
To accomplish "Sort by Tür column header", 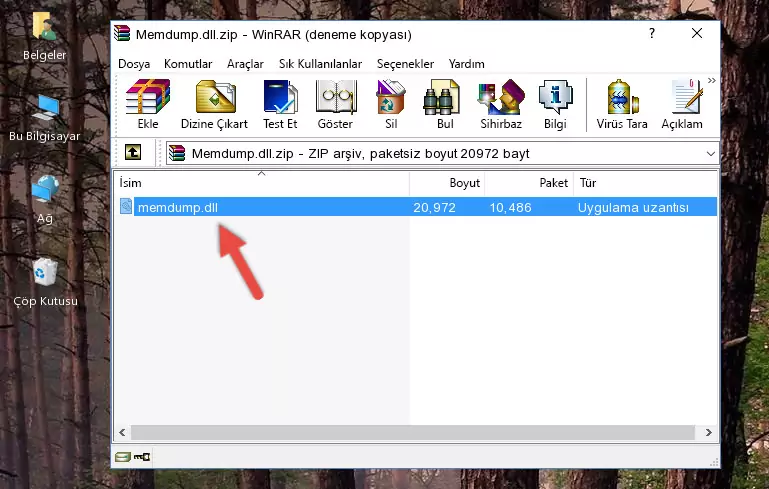I will (x=645, y=183).
